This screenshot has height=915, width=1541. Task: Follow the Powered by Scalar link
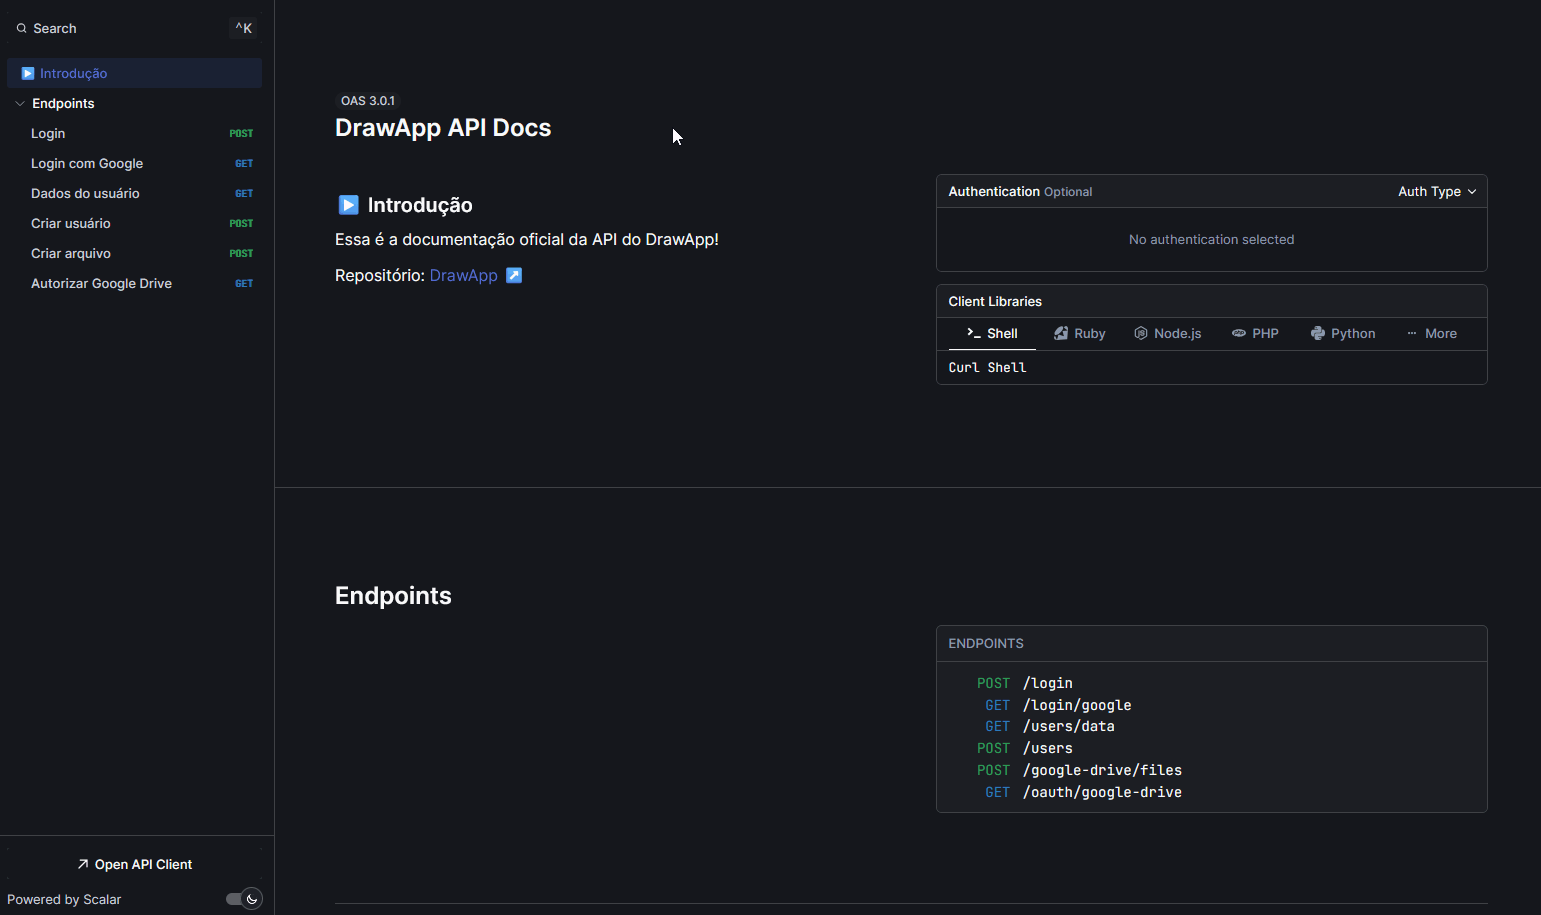[64, 899]
